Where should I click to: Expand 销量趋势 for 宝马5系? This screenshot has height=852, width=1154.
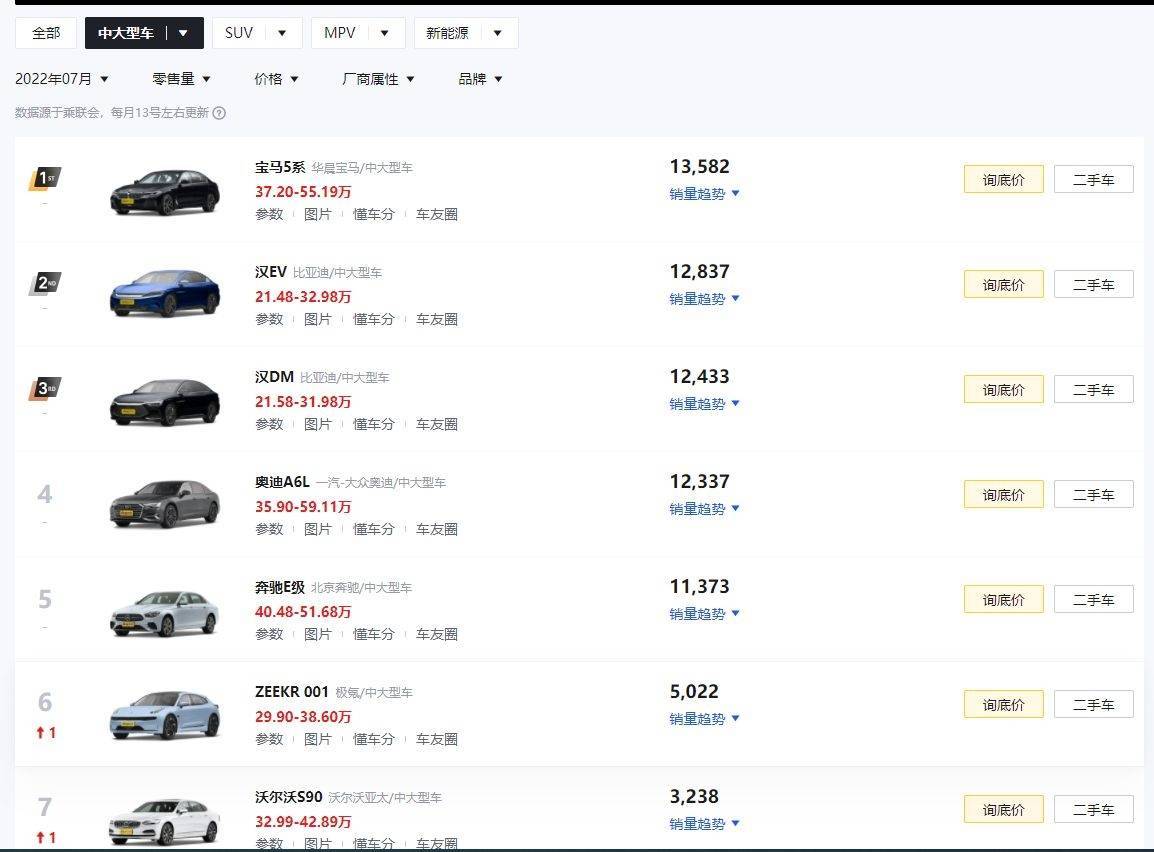(704, 194)
